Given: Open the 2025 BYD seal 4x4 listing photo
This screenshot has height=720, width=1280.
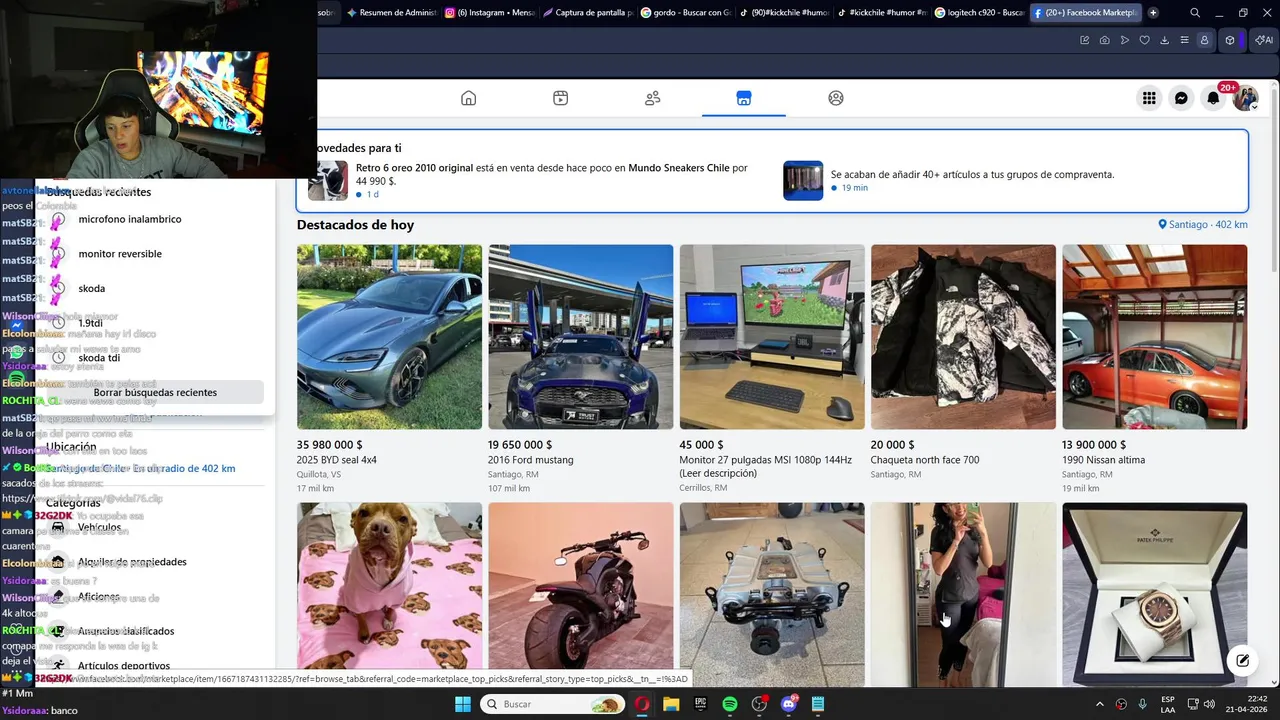Looking at the screenshot, I should coord(389,337).
